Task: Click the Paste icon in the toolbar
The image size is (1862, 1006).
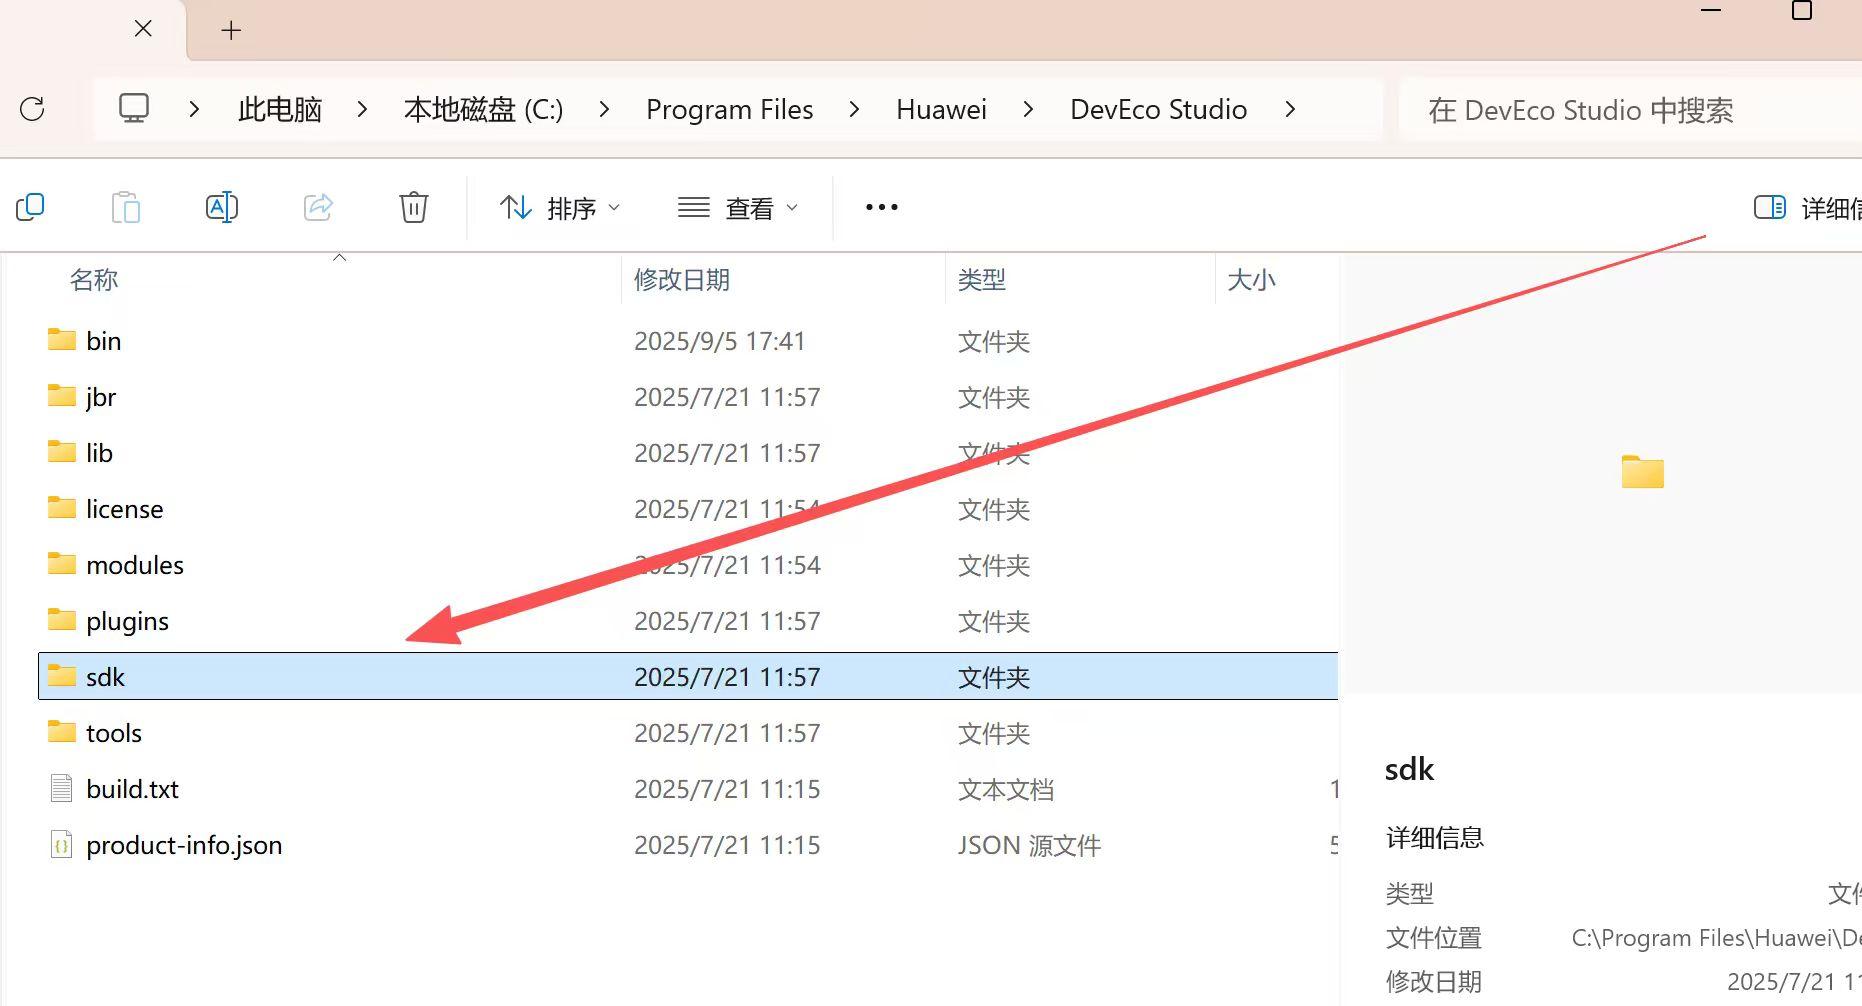Action: tap(126, 207)
